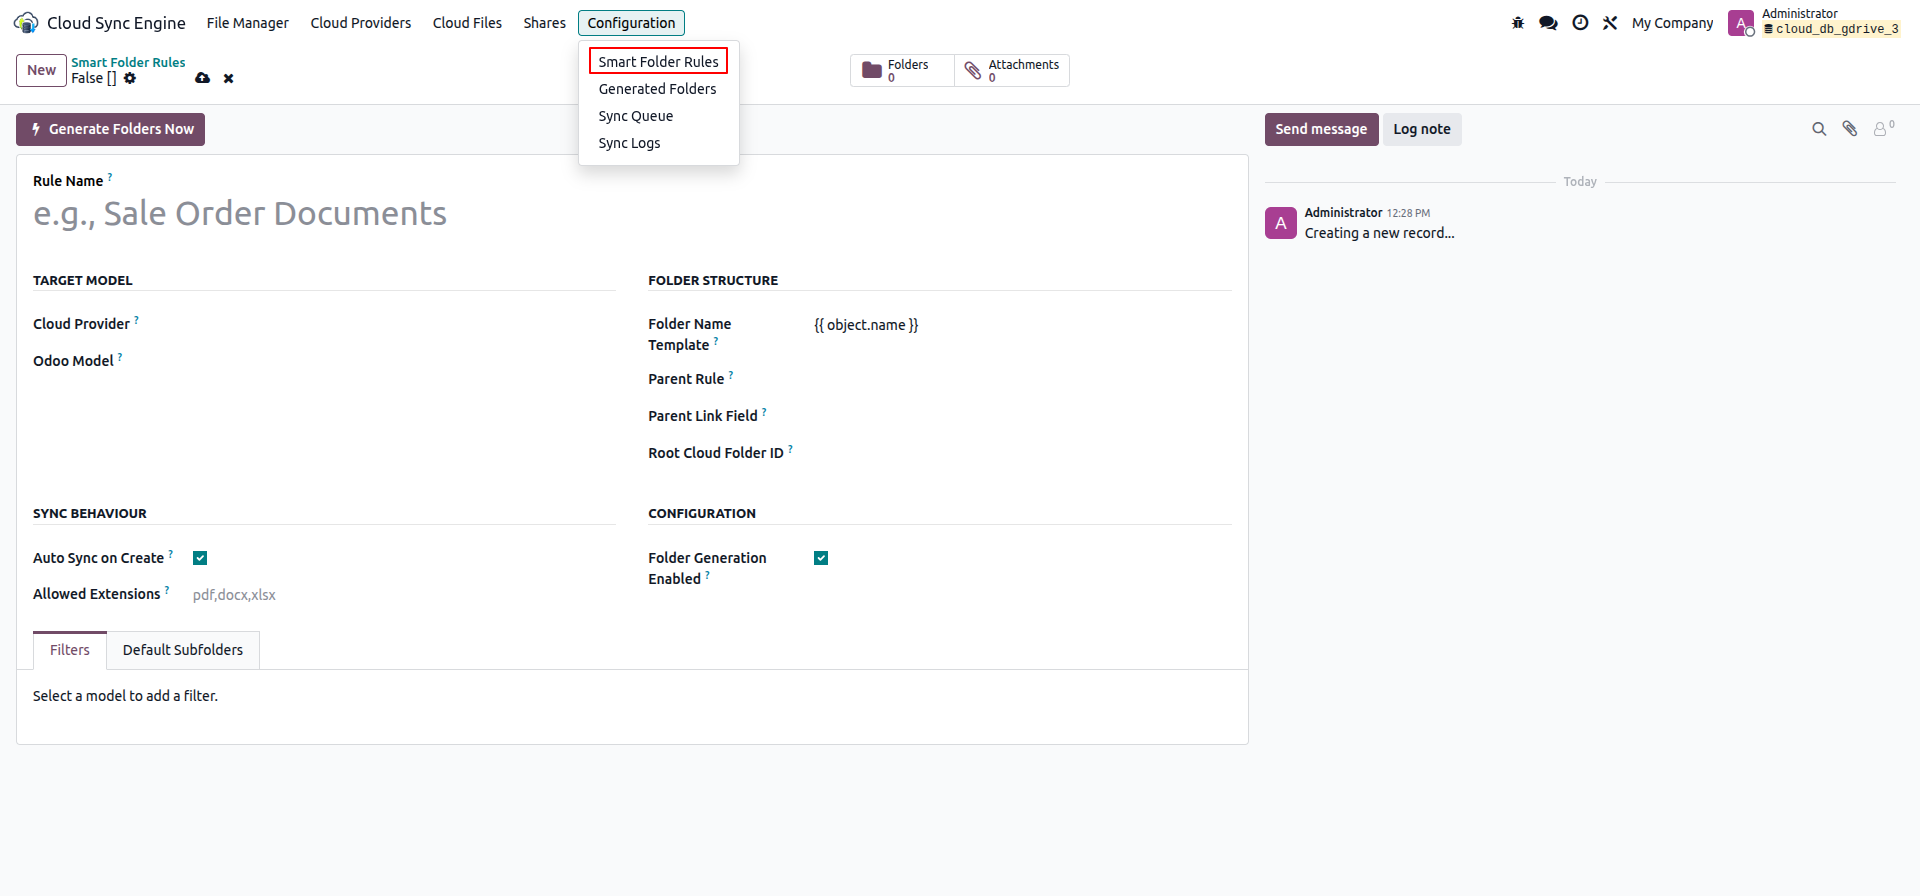Create a record with the New button
The height and width of the screenshot is (896, 1920).
41,70
